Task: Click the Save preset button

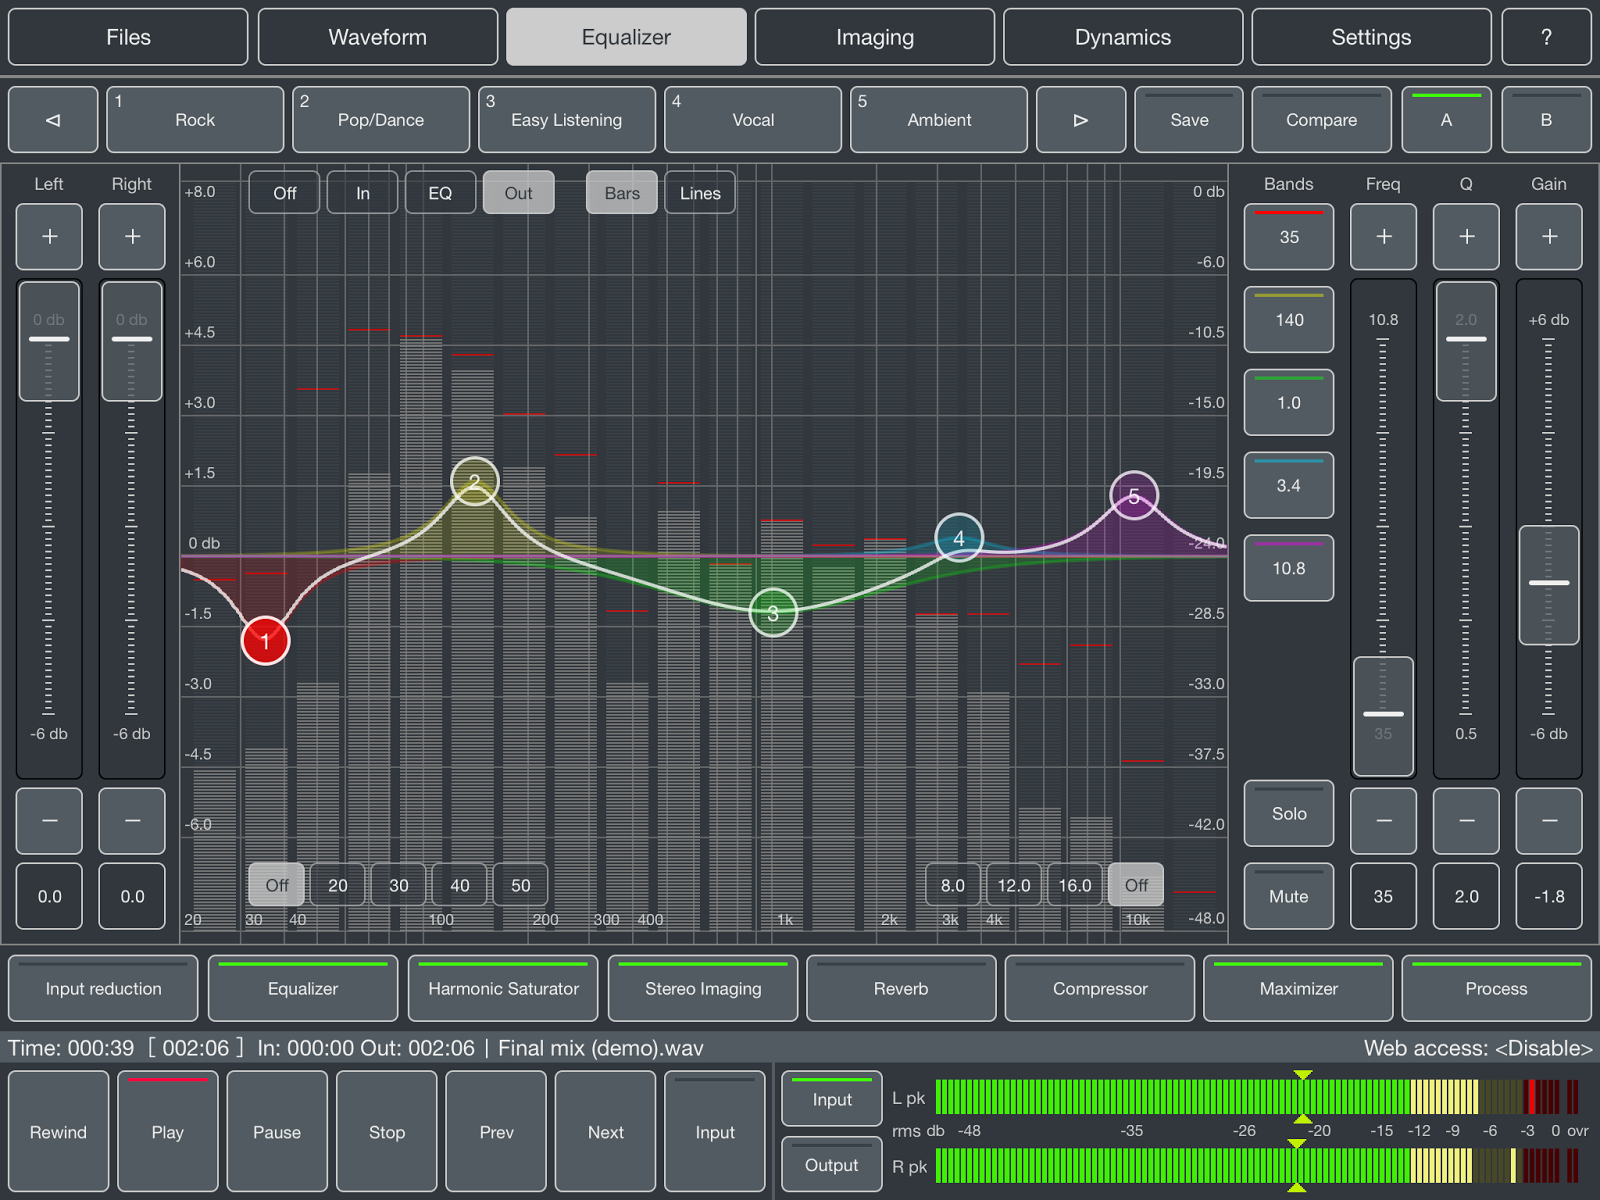Action: click(x=1189, y=120)
